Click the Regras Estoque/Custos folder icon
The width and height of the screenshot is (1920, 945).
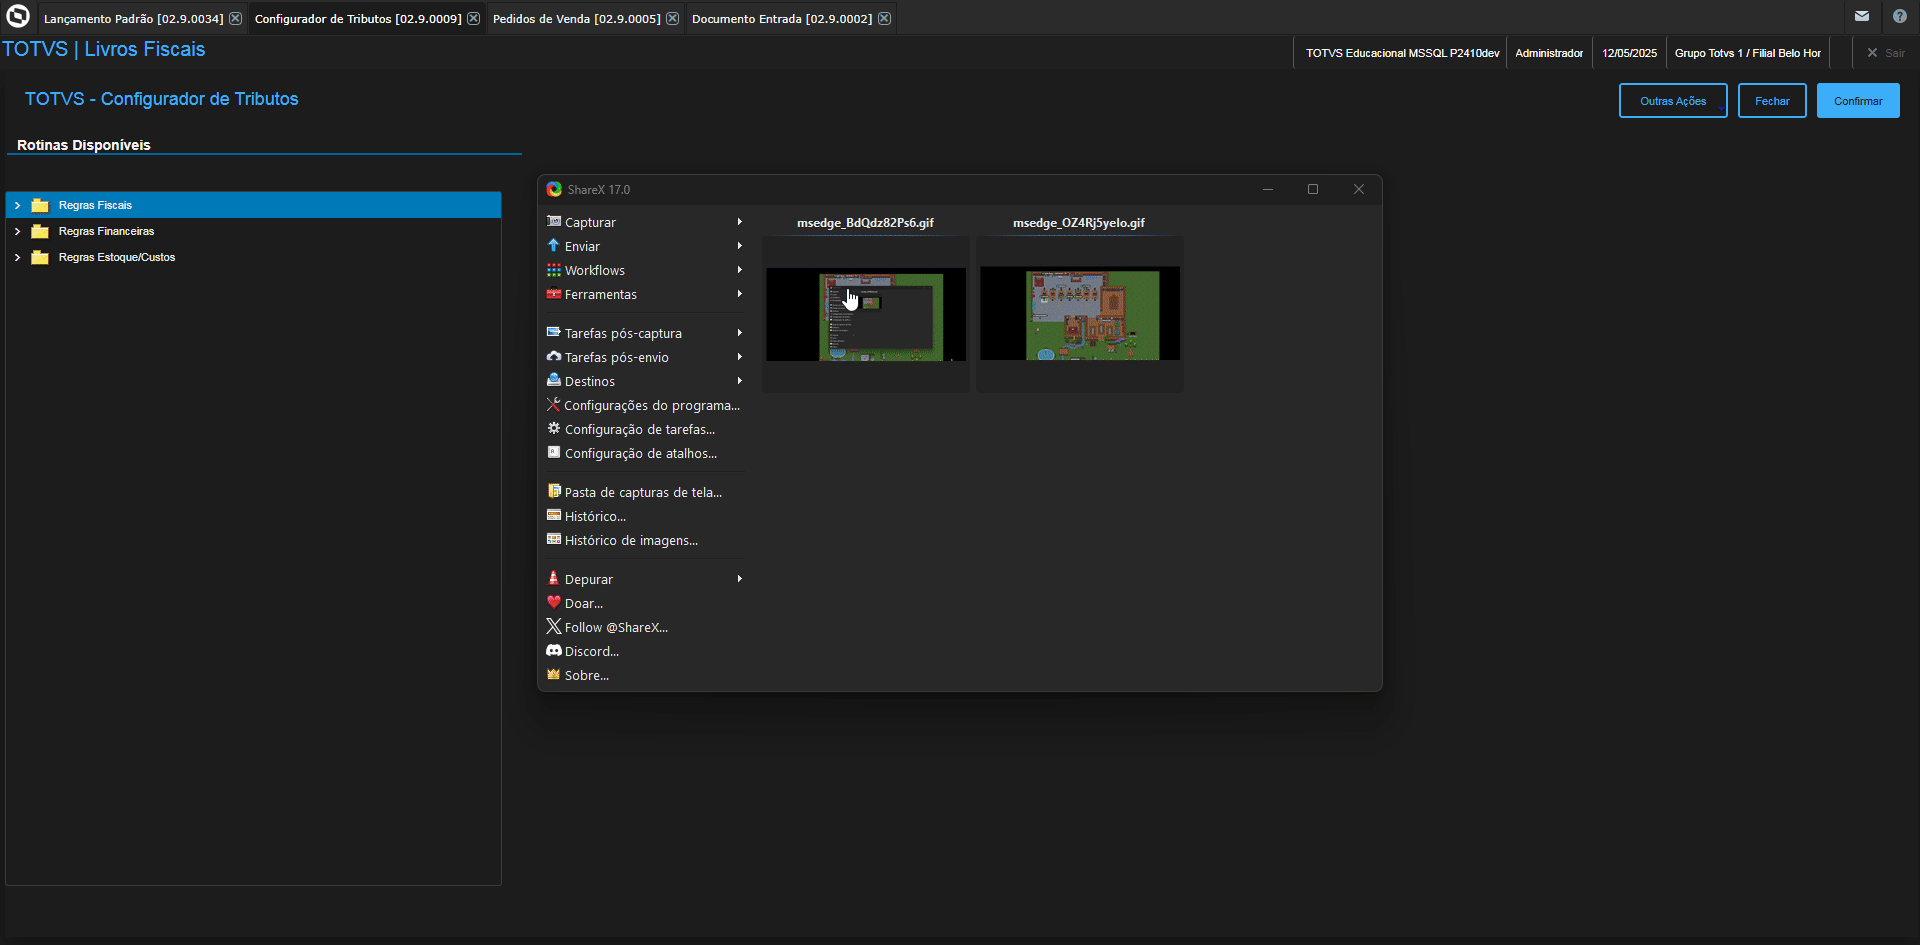[40, 257]
